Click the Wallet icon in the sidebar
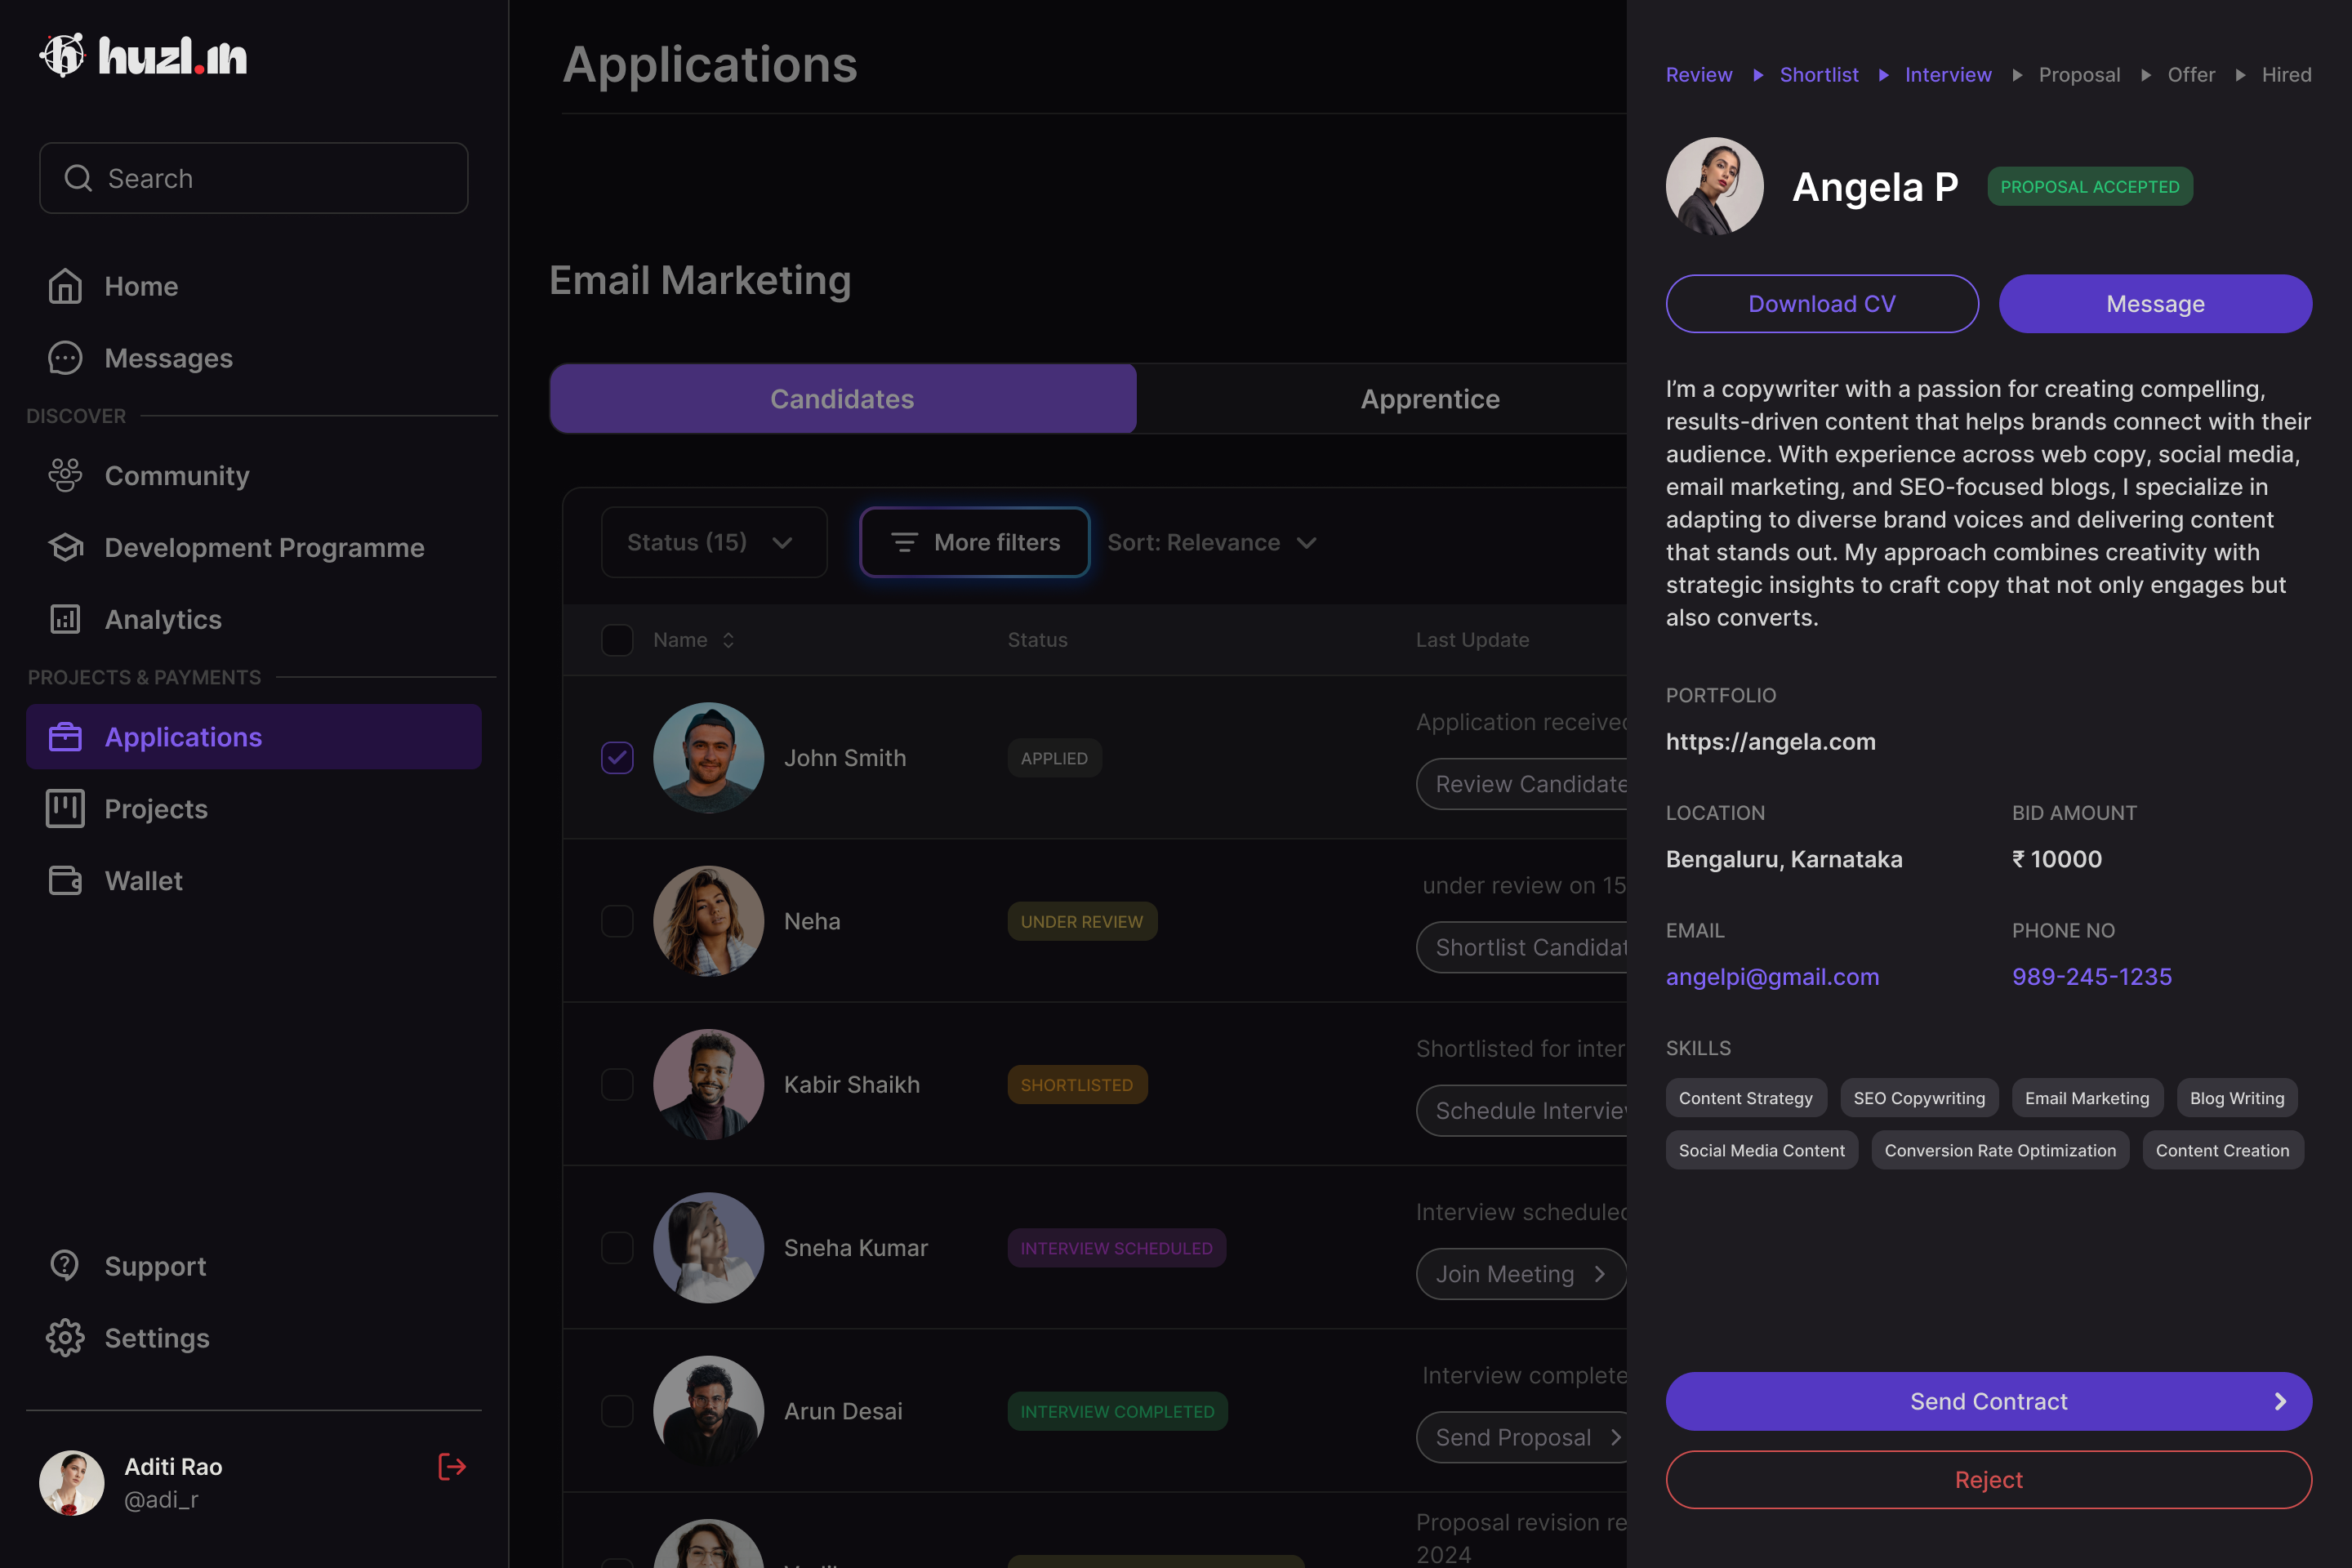 [65, 881]
